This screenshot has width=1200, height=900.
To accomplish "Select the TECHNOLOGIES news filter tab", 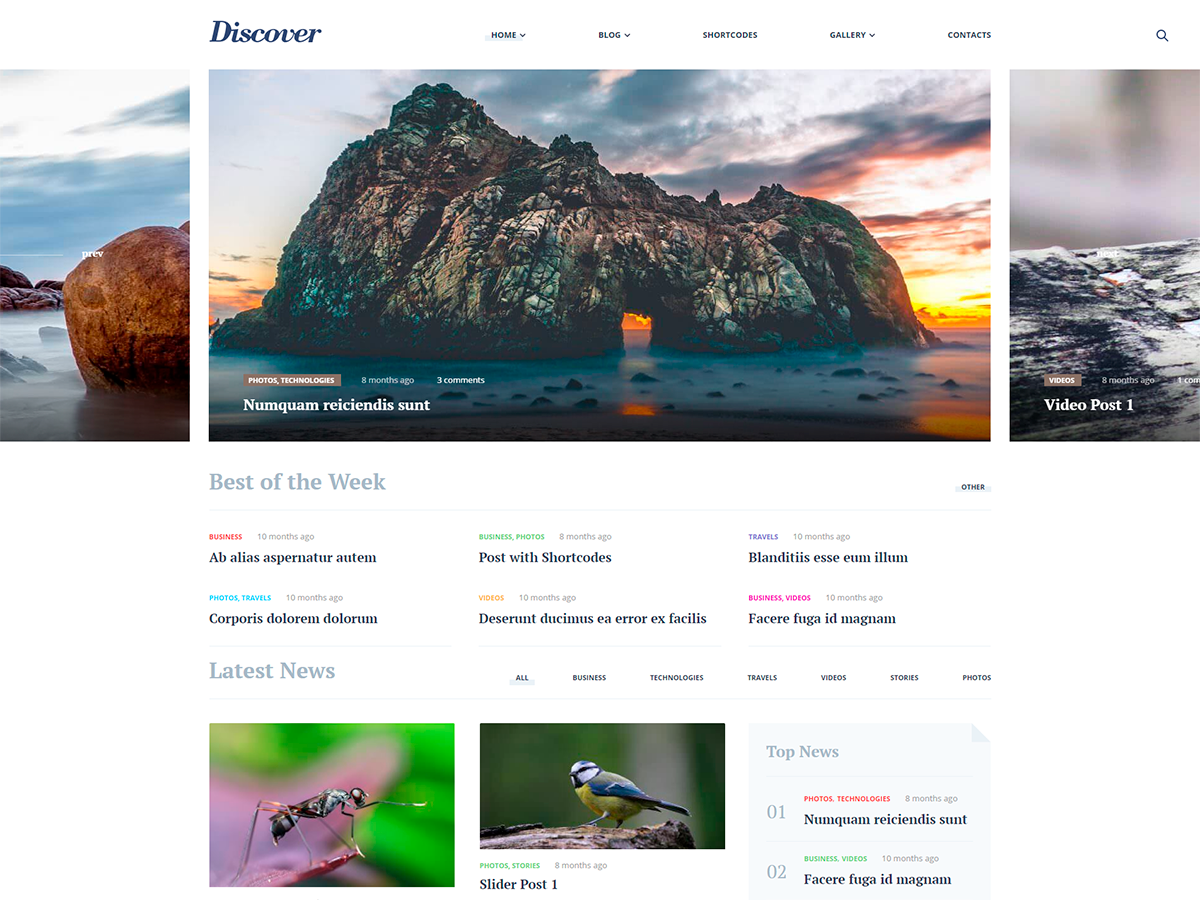I will click(676, 677).
